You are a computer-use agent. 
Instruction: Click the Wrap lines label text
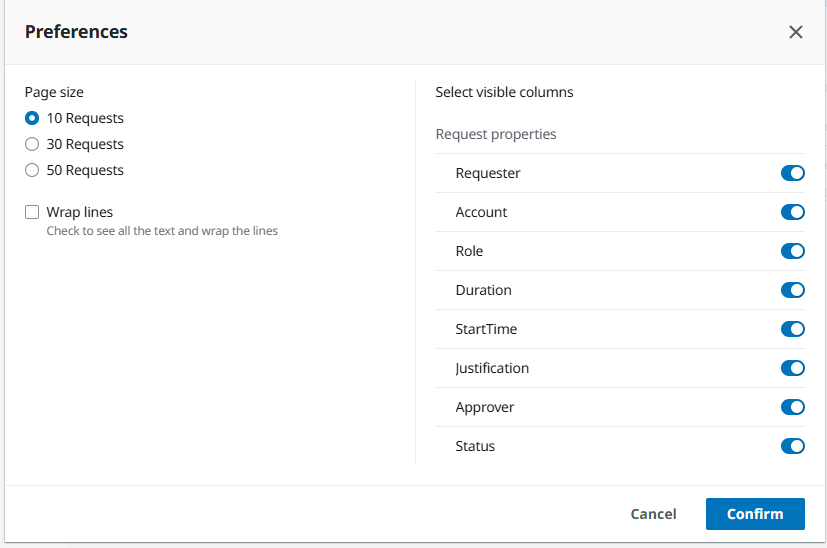[x=80, y=212]
